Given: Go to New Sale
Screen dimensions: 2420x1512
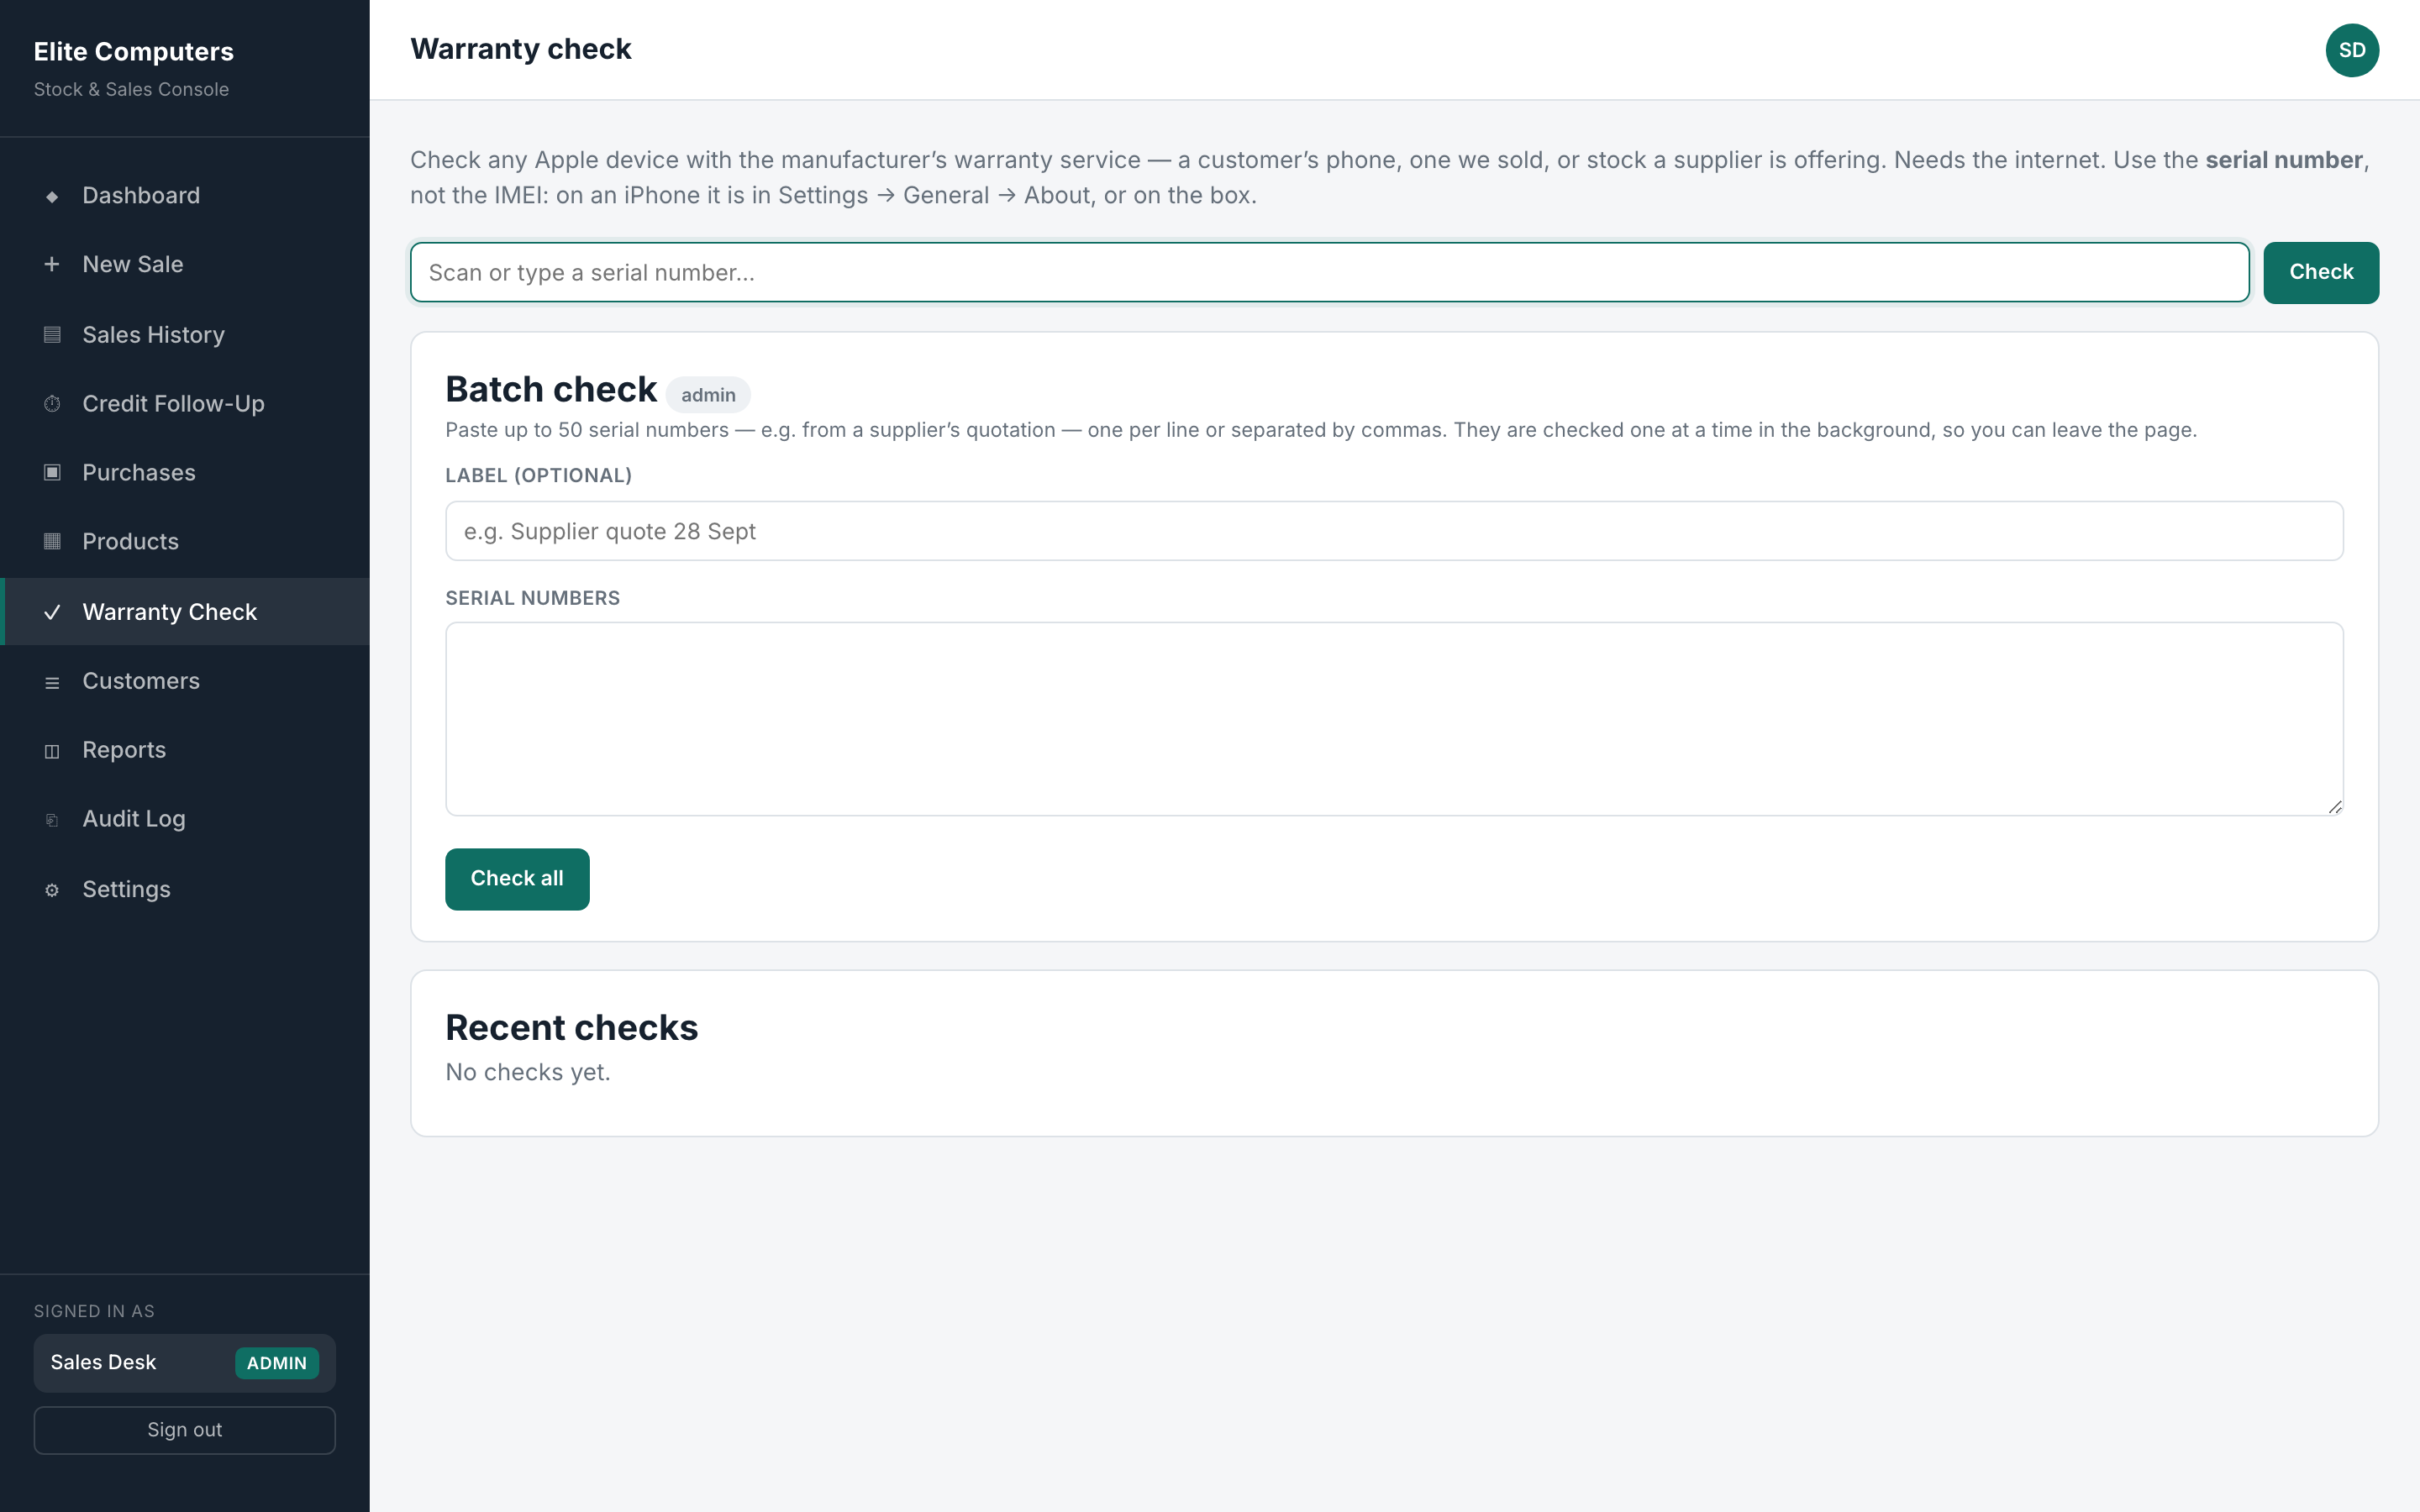Looking at the screenshot, I should 186,264.
